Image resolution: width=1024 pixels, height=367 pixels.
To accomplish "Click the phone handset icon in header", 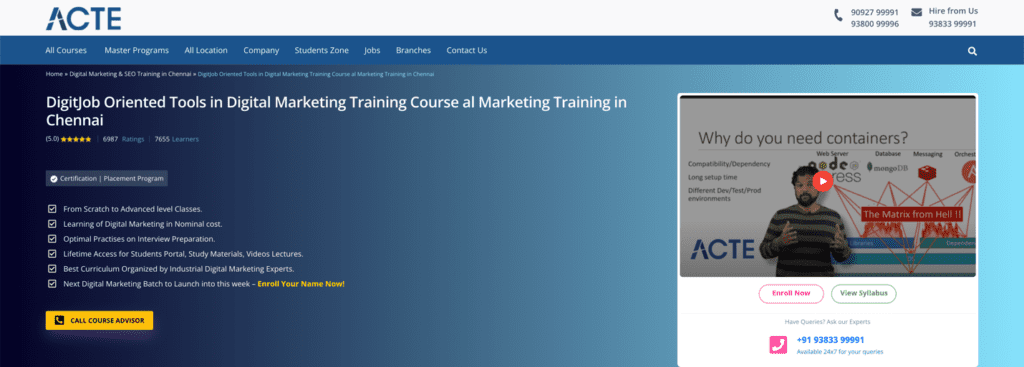I will click(839, 15).
